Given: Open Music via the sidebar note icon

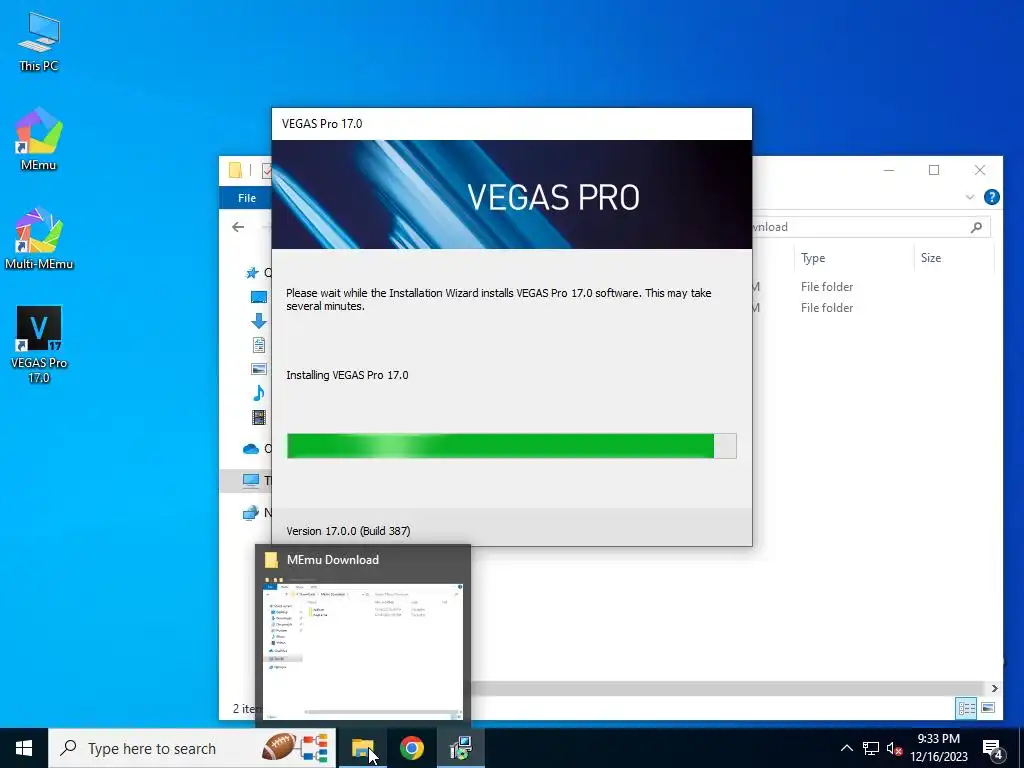Looking at the screenshot, I should pyautogui.click(x=259, y=392).
